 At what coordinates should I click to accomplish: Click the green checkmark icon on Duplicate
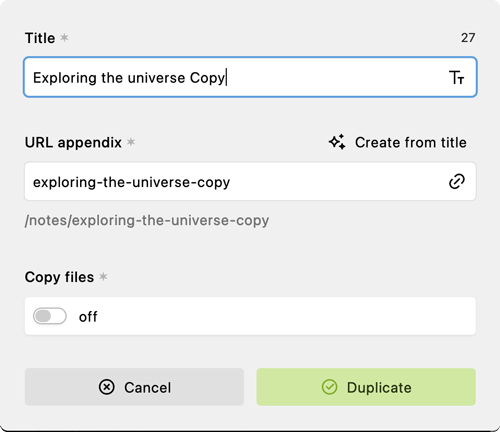pos(330,387)
